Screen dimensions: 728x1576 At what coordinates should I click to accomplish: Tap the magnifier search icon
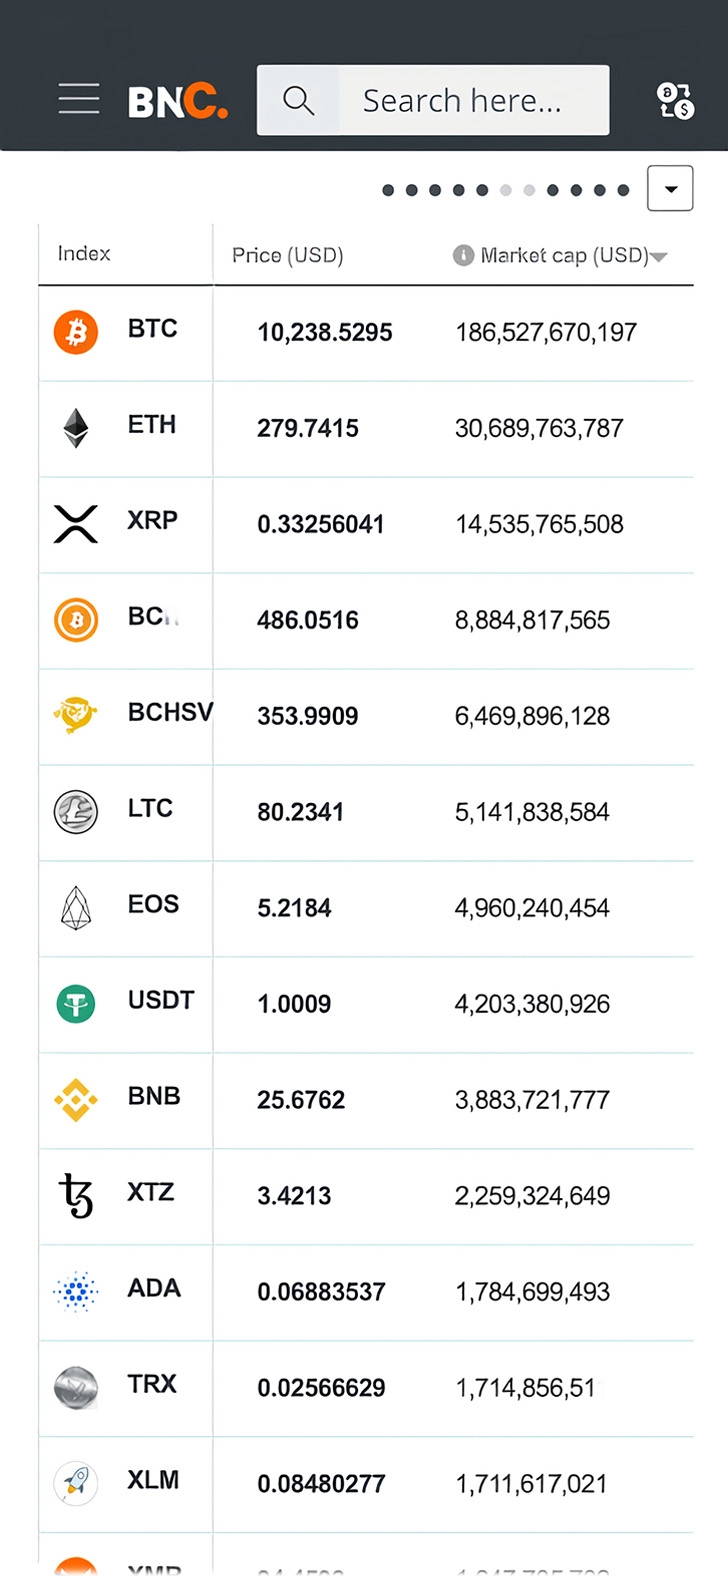[298, 100]
